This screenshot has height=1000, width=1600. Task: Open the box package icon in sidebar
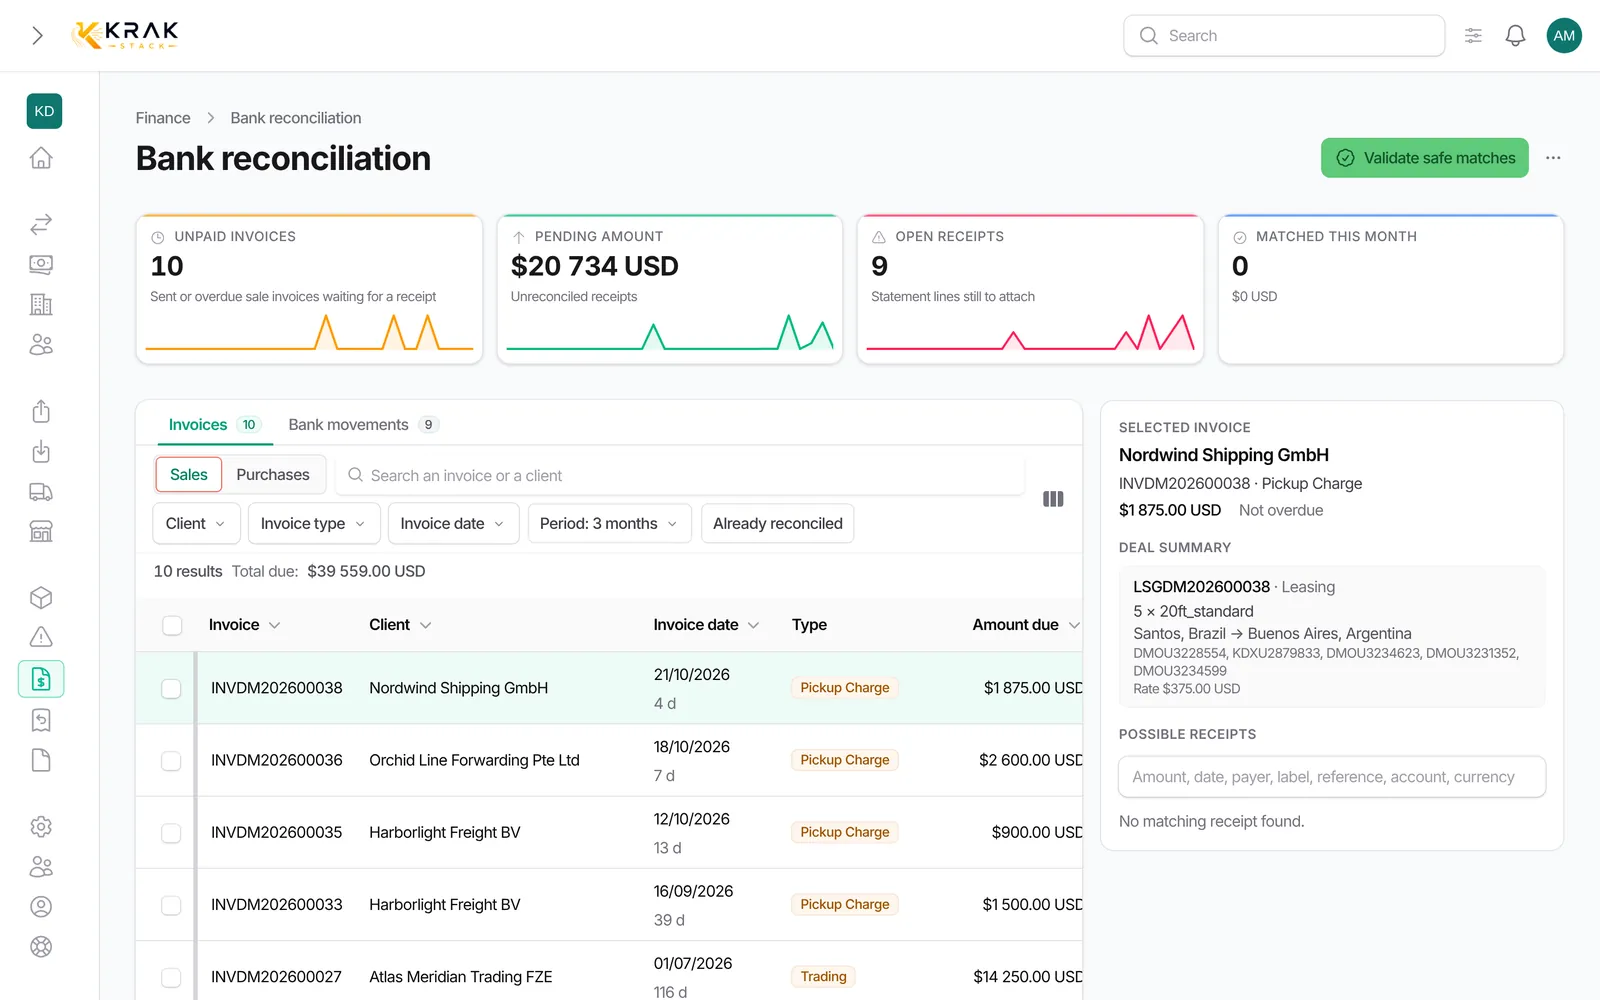coord(41,597)
